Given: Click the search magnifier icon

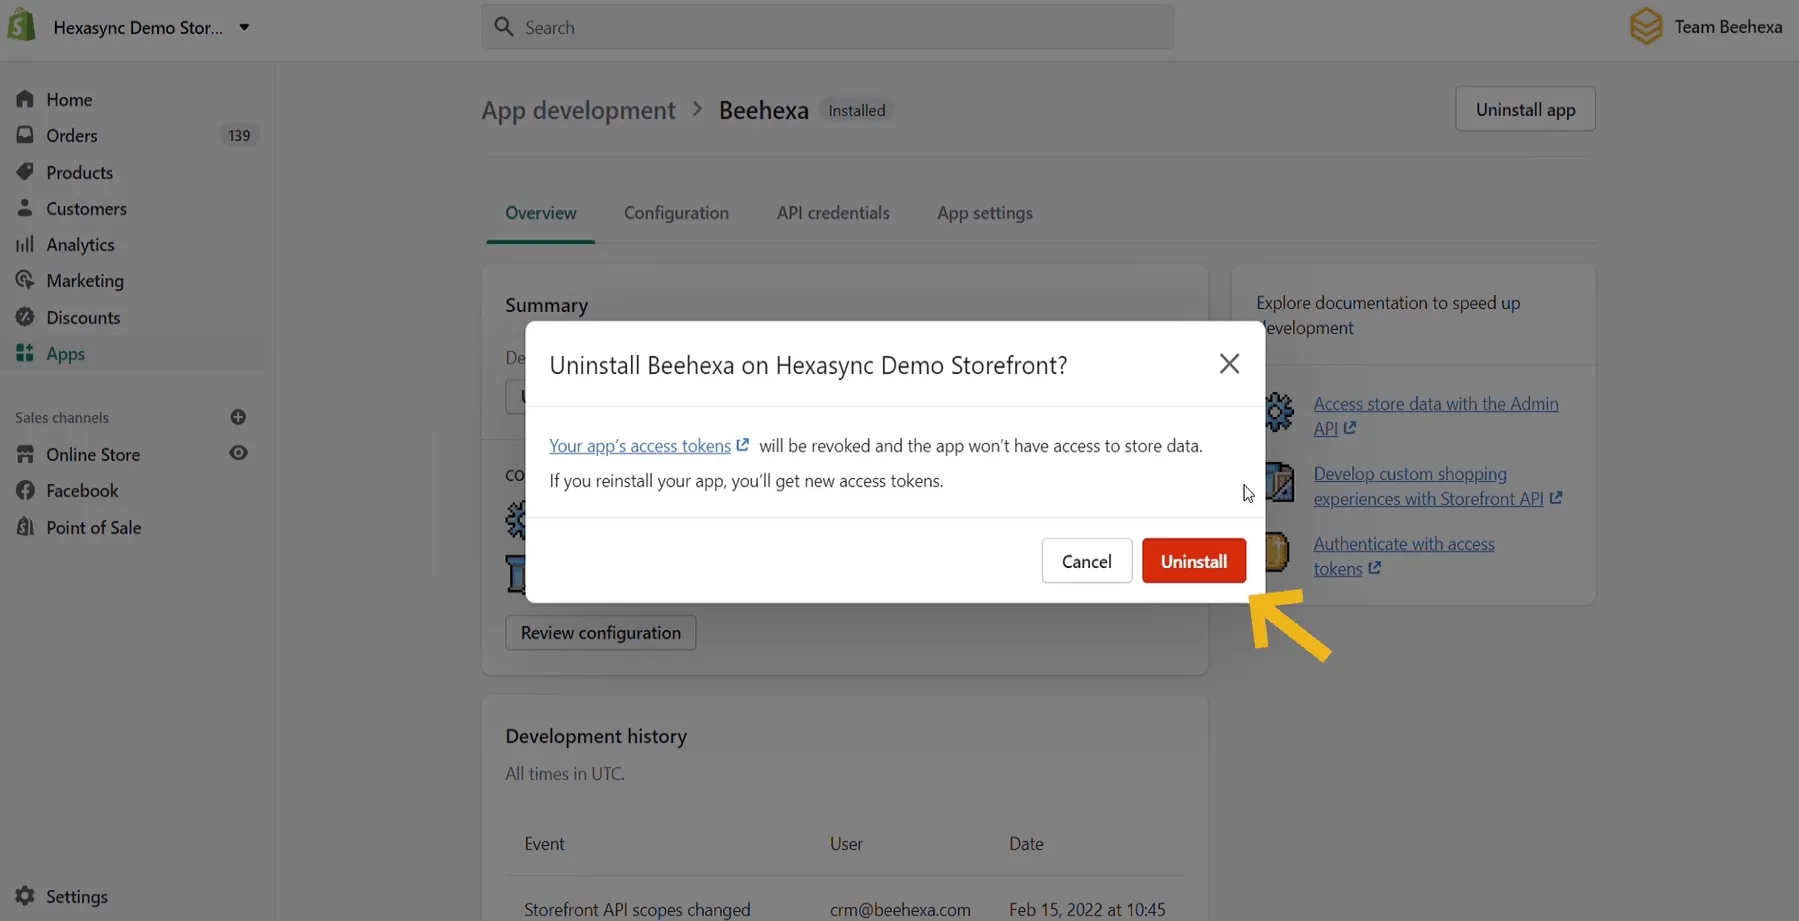Looking at the screenshot, I should coord(504,27).
